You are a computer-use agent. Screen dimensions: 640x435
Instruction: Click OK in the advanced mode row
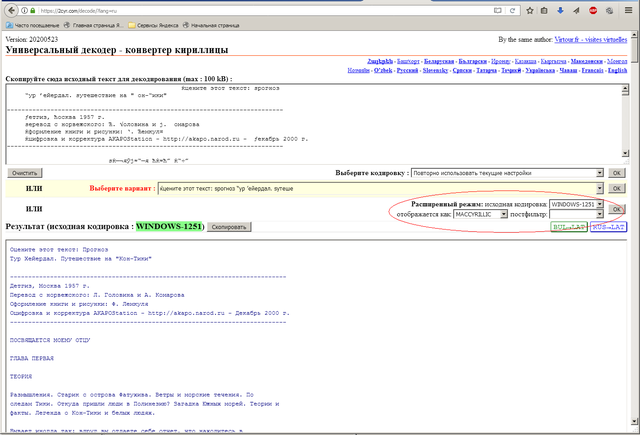click(617, 209)
